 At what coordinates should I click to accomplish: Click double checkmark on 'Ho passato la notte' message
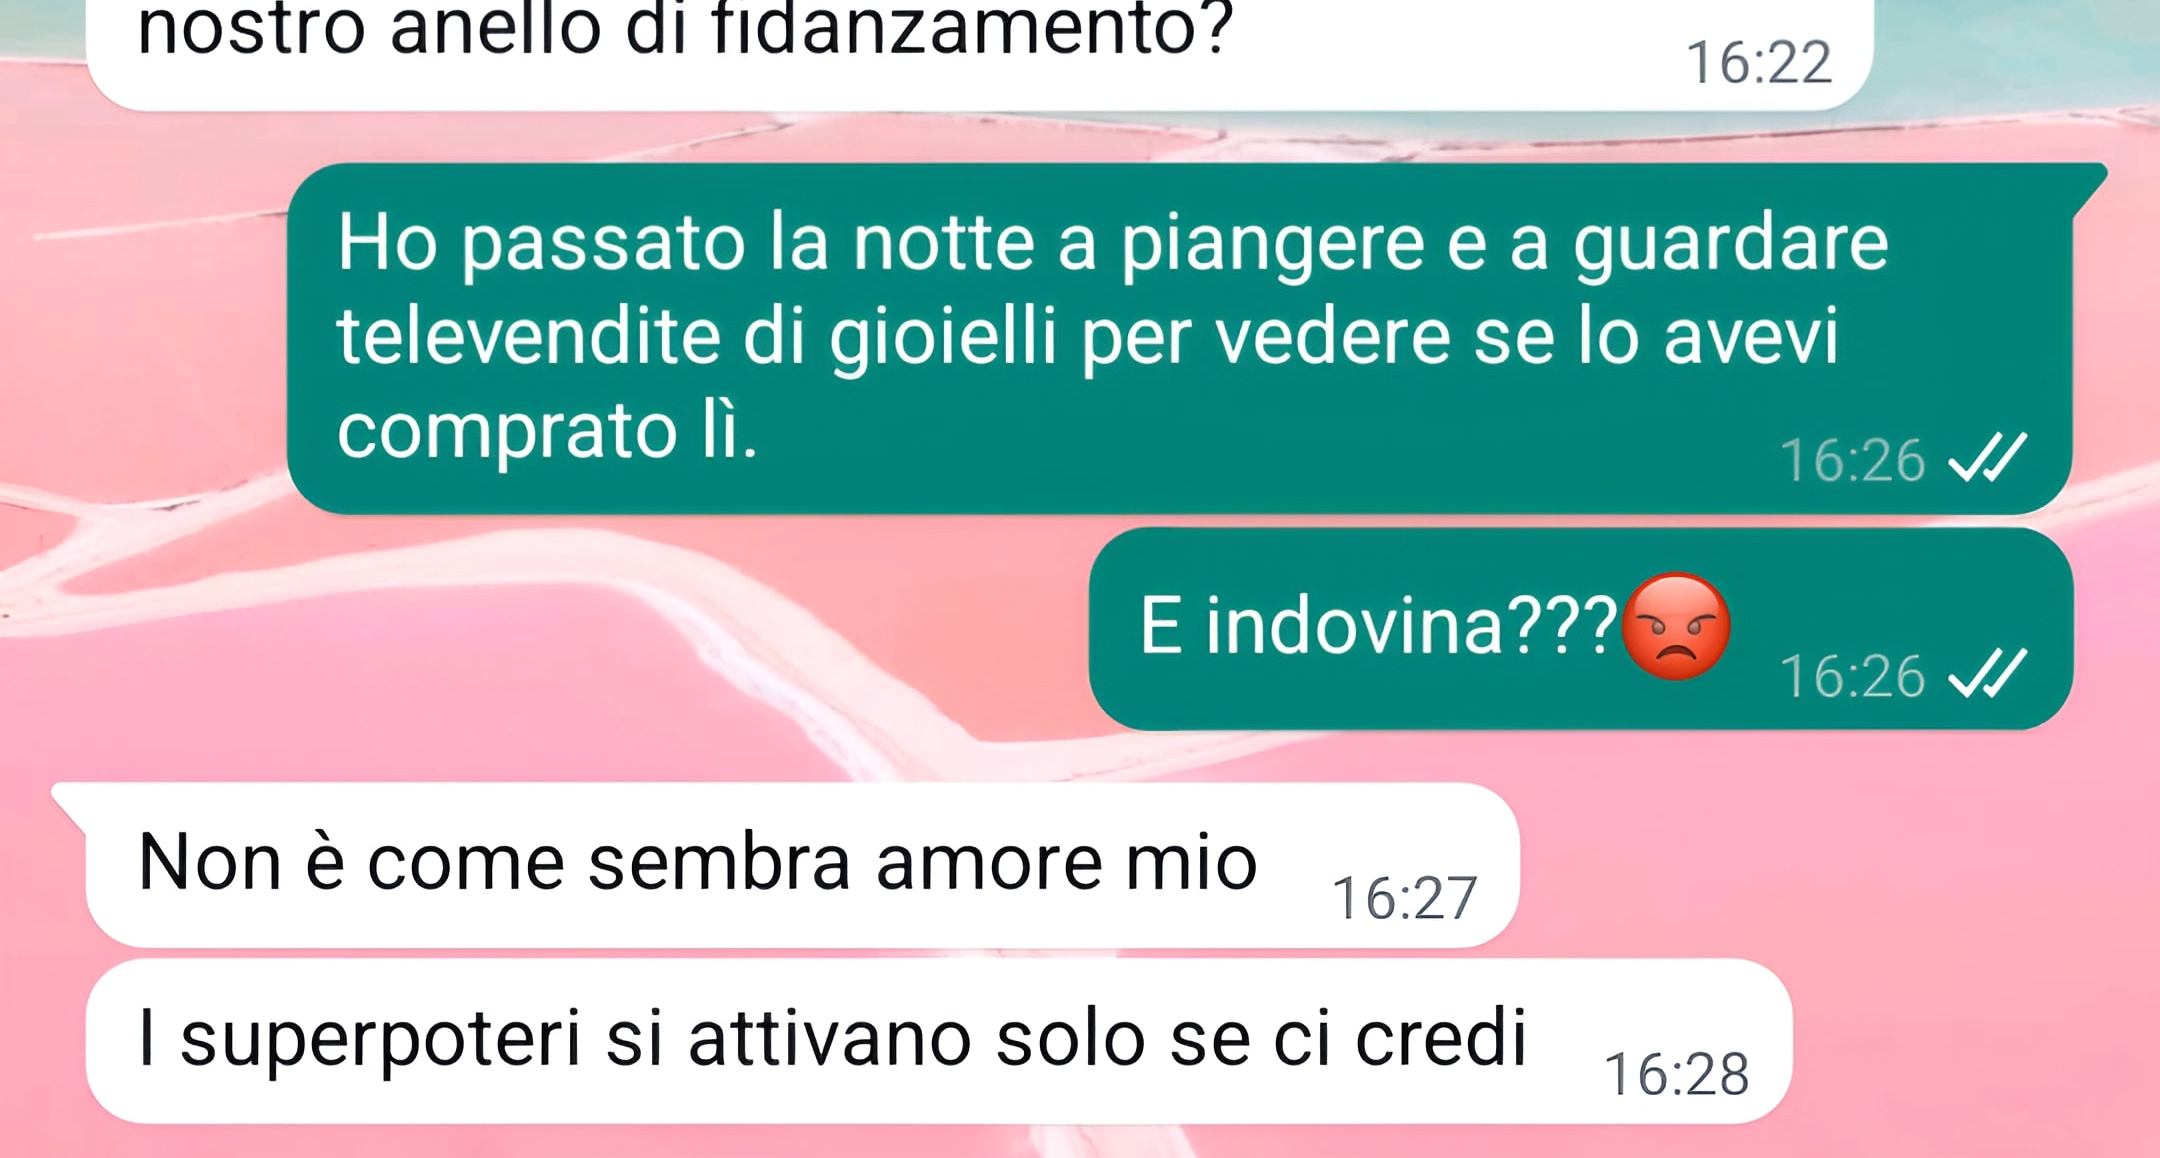tap(1988, 458)
